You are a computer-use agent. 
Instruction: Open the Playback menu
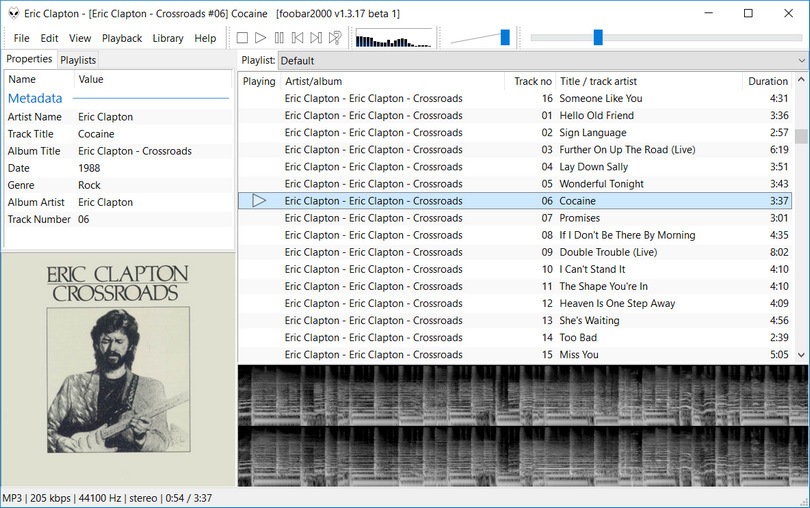point(122,38)
